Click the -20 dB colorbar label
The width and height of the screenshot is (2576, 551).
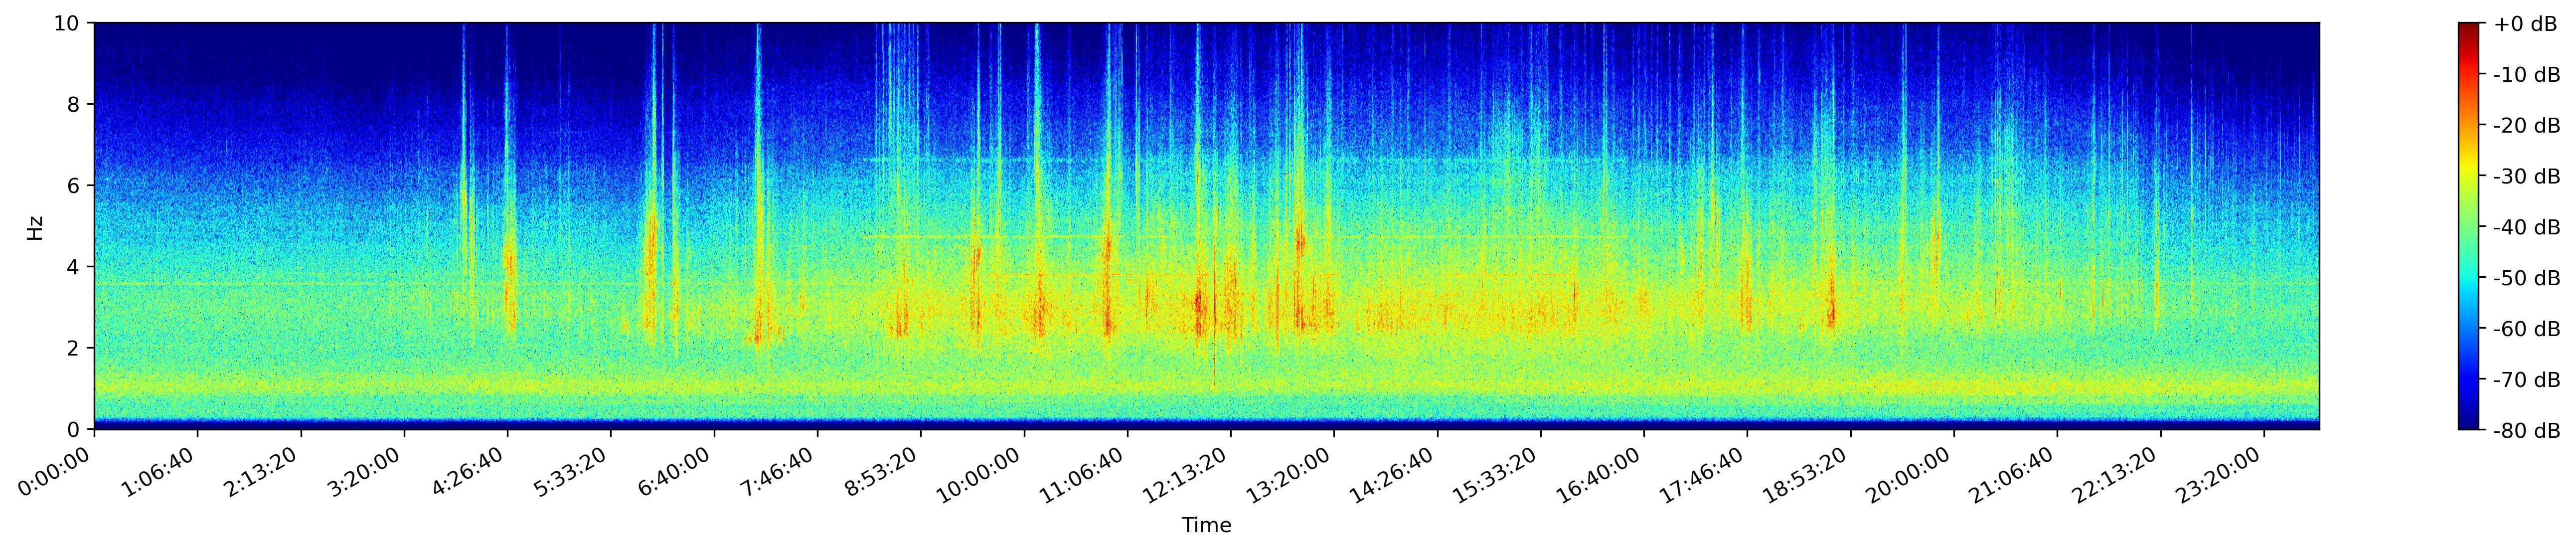[2526, 126]
